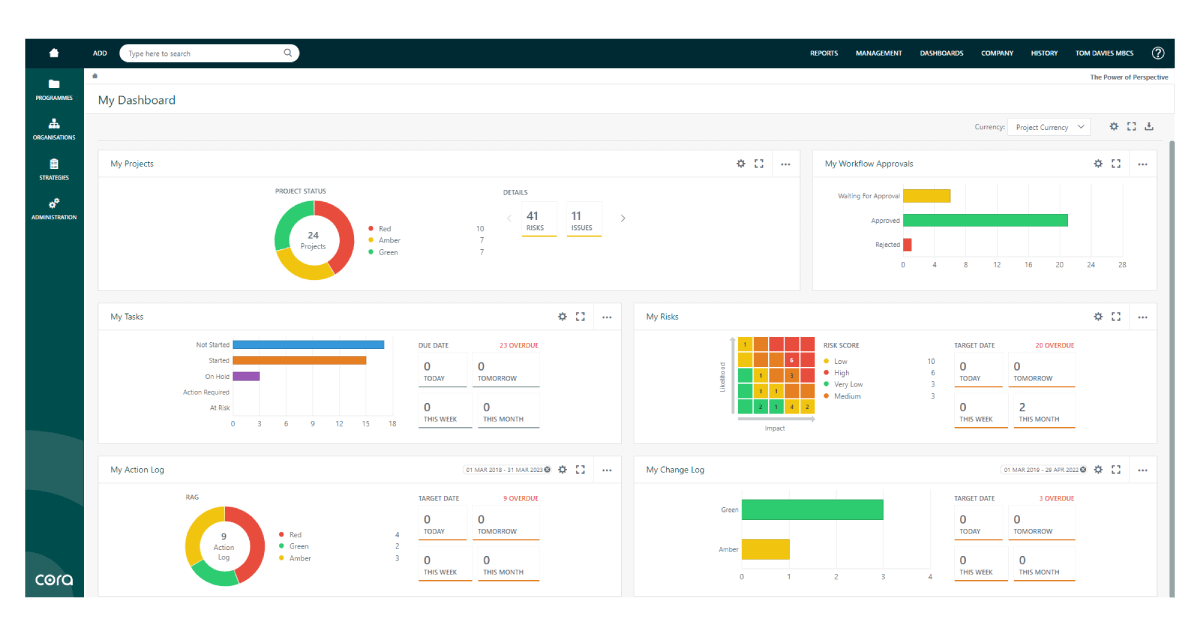Open the My Risks three-dot menu
The height and width of the screenshot is (636, 1200).
coord(1142,317)
